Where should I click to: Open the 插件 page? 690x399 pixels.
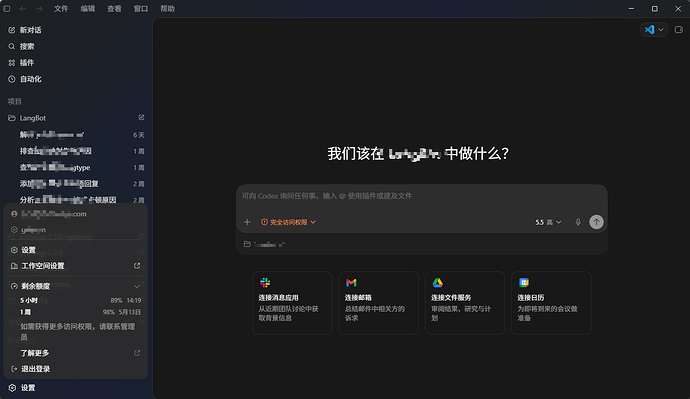point(76,62)
